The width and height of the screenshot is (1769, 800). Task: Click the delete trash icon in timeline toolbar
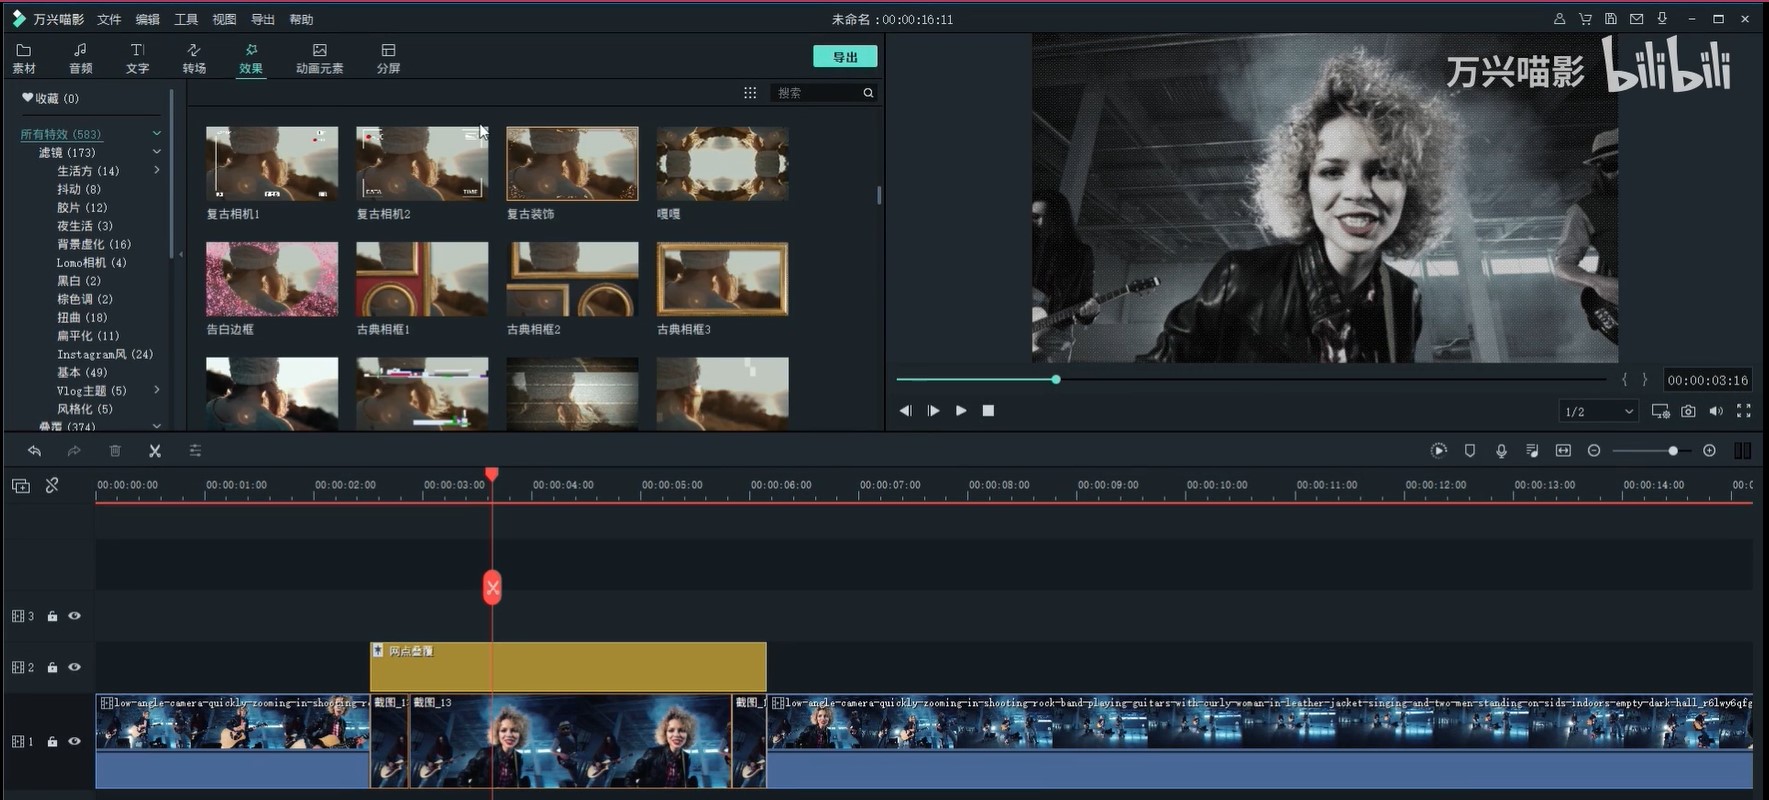(115, 451)
